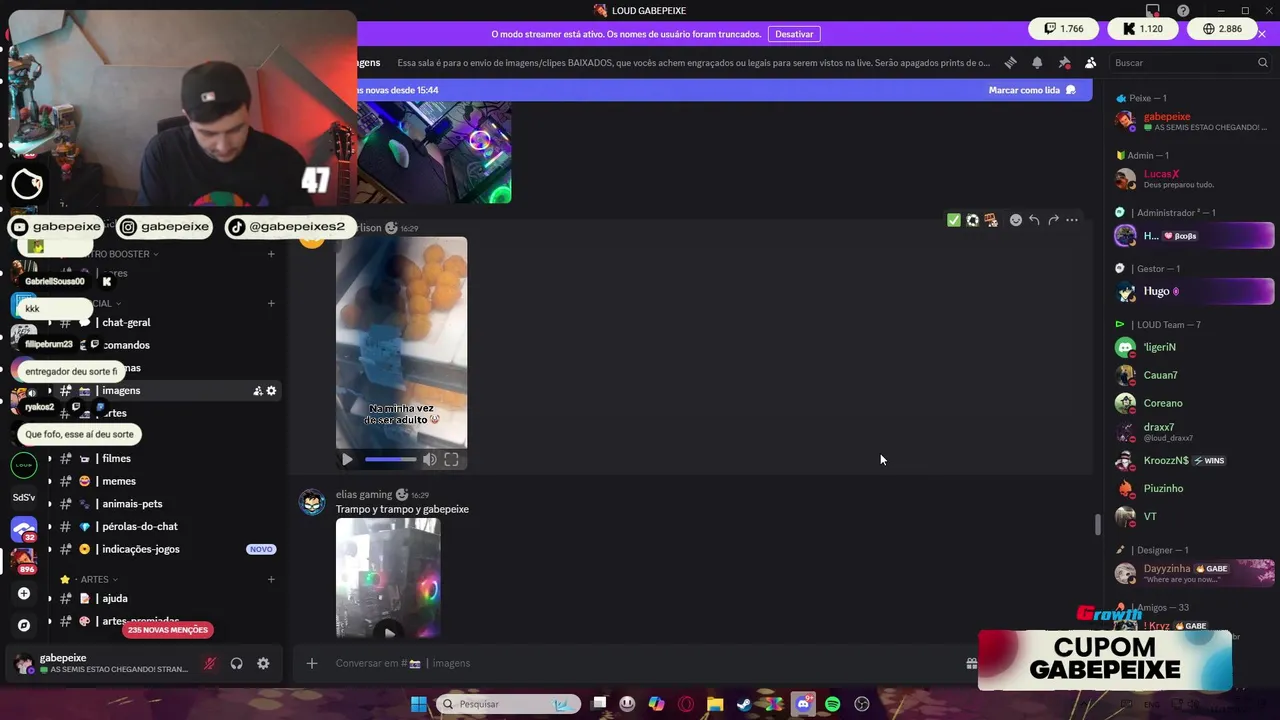Screen dimensions: 1280x720
Task: Expand thread arrow beside filmes channel
Action: 49,458
